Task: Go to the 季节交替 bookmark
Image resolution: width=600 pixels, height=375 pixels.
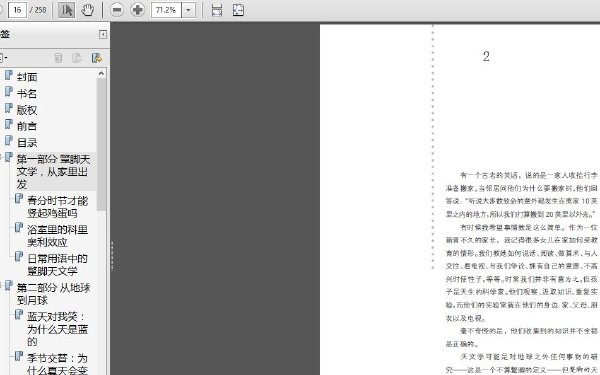Action: coord(57,364)
